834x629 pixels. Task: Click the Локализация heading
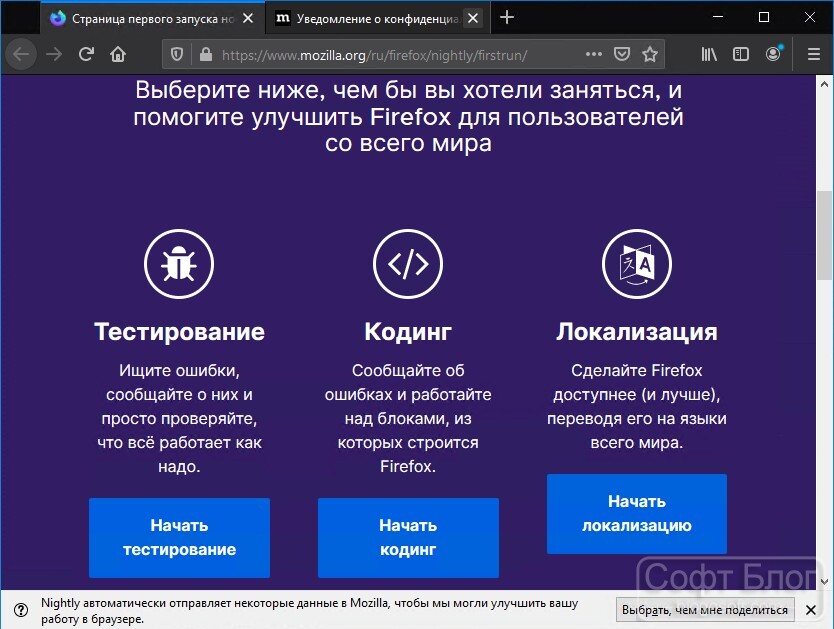point(637,332)
